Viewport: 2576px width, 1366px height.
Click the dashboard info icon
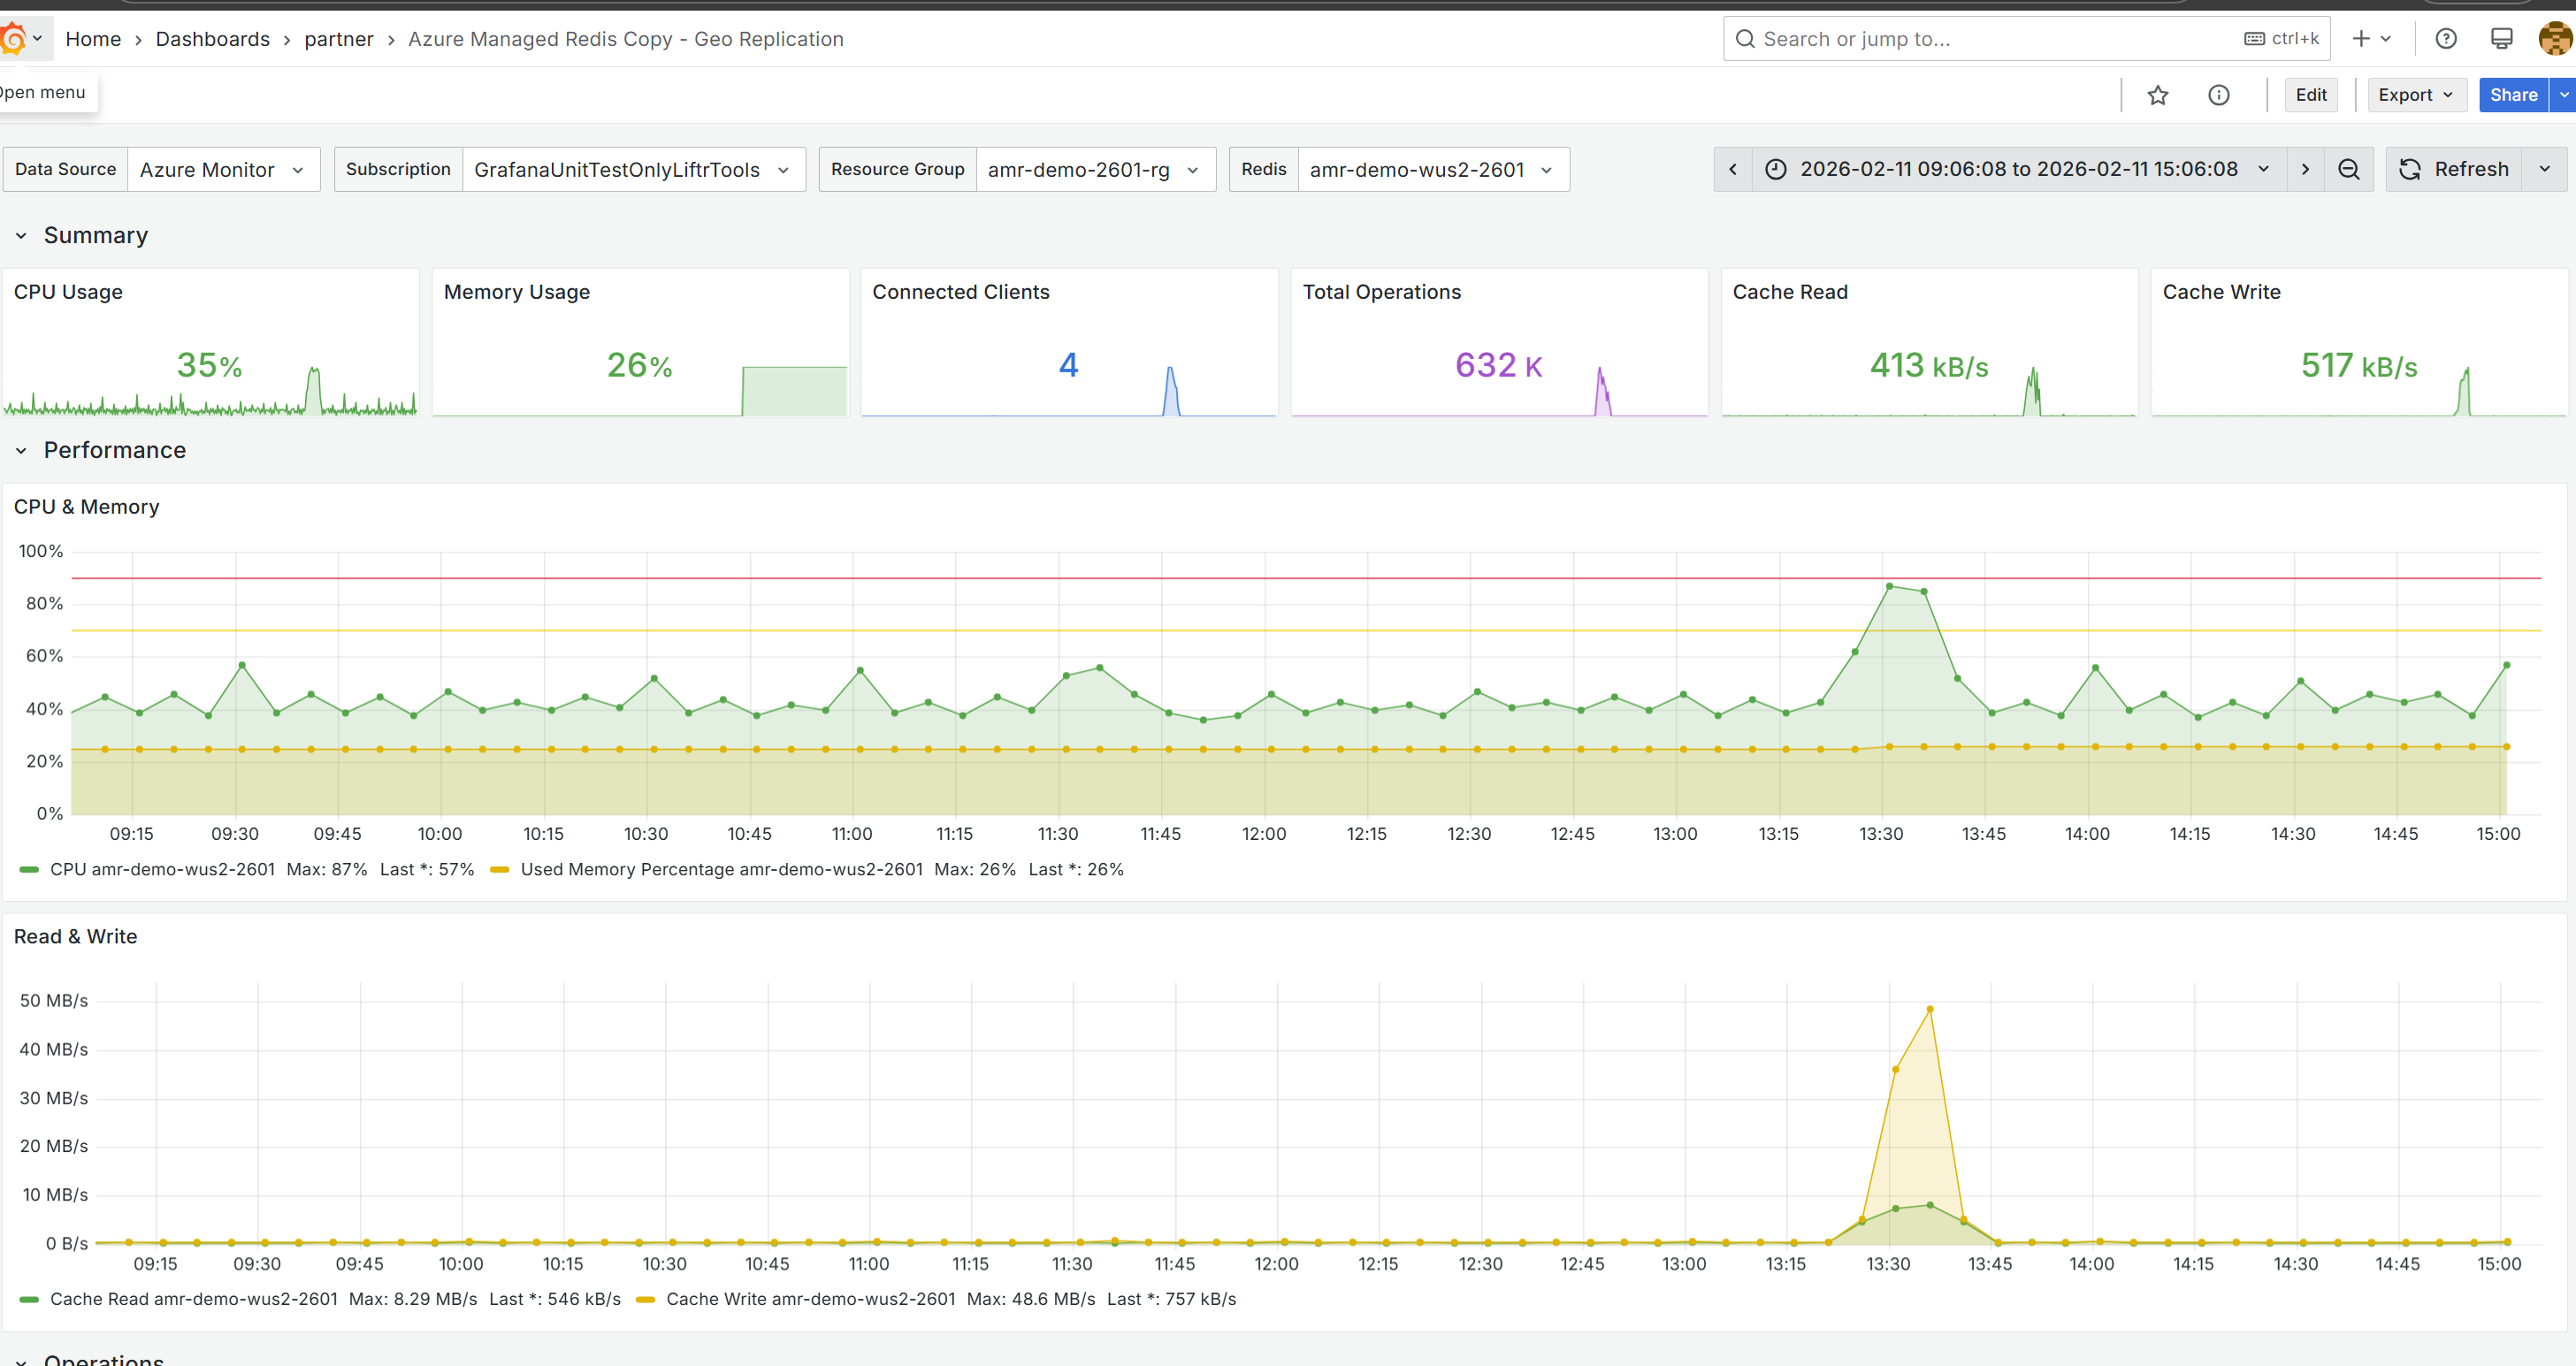click(2218, 95)
